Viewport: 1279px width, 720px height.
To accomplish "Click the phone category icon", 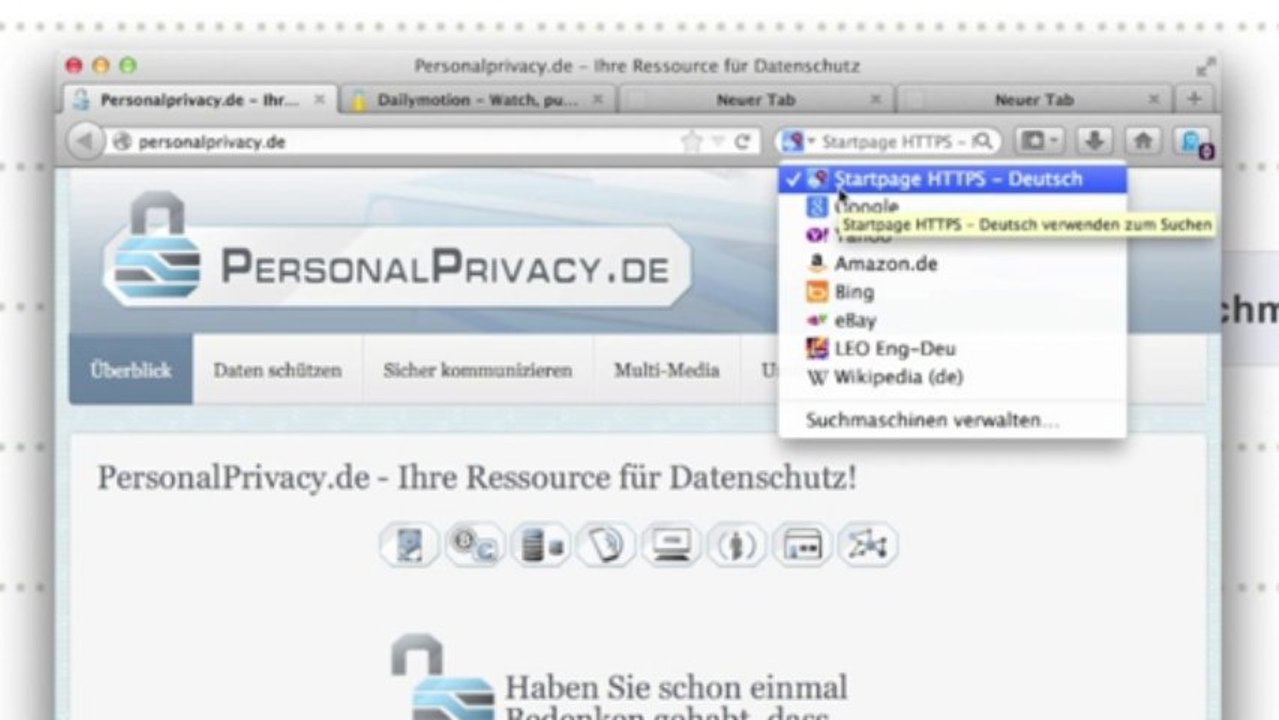I will 606,545.
